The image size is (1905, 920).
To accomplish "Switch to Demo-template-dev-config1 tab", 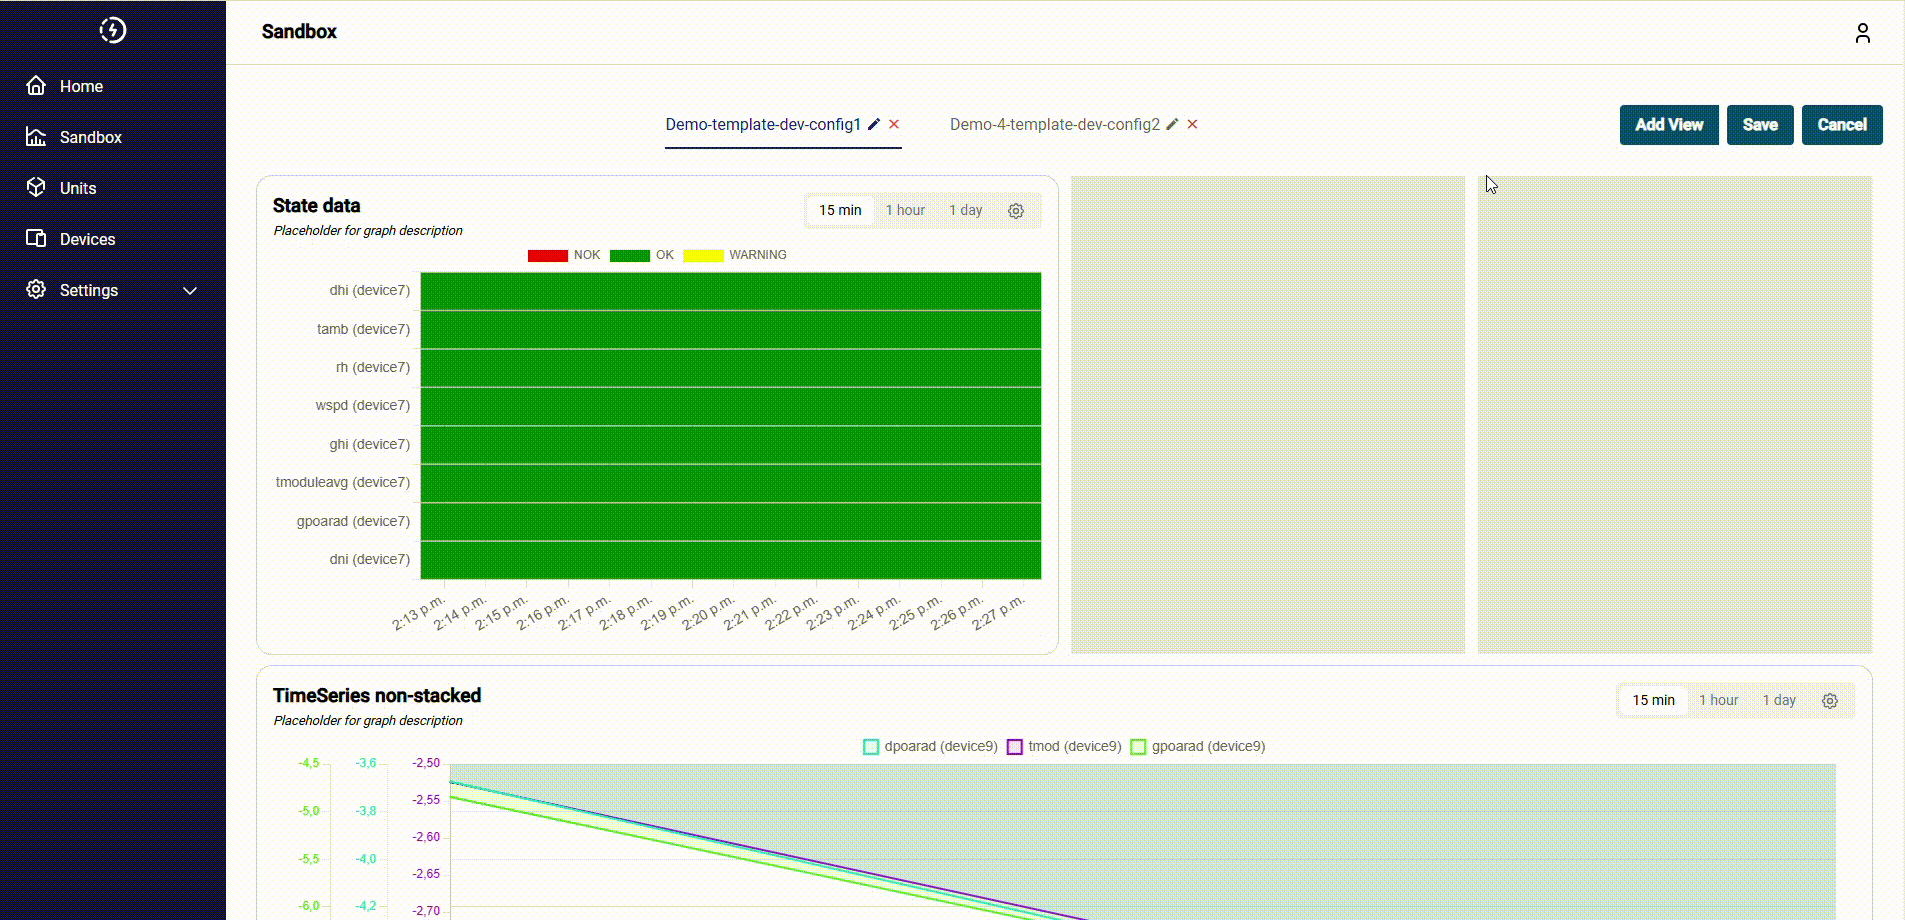I will pos(763,124).
